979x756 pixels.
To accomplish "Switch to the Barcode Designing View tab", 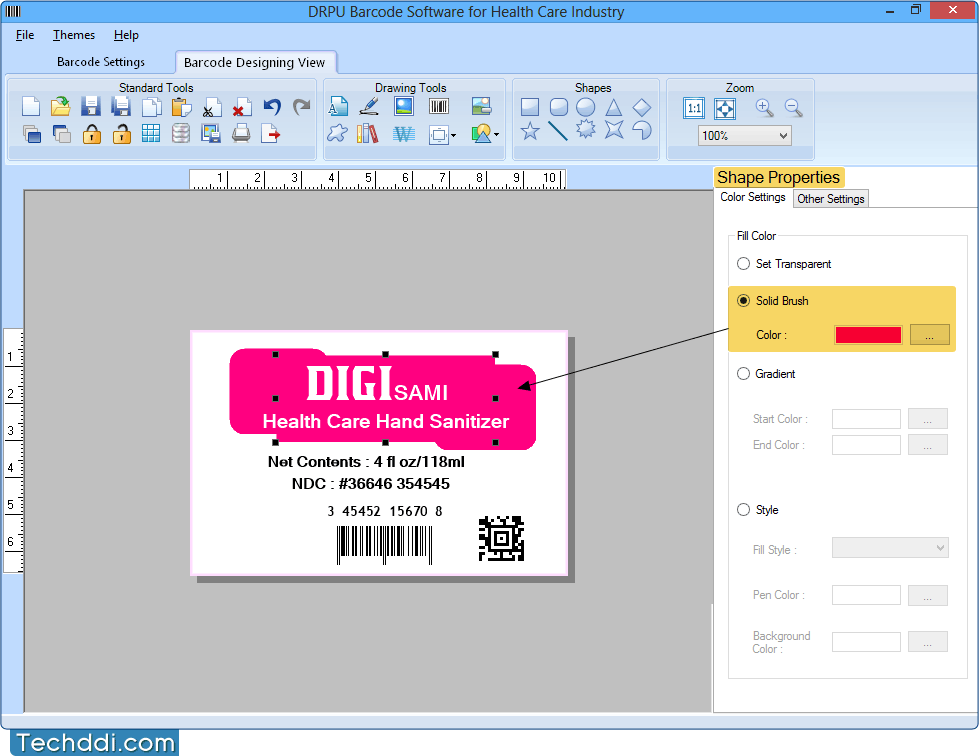I will pos(255,62).
